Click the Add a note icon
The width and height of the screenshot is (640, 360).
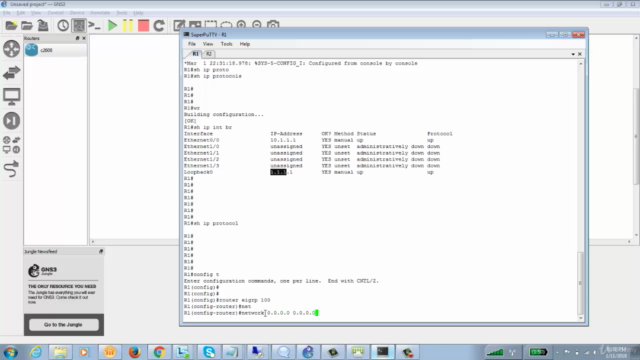pyautogui.click(x=179, y=25)
